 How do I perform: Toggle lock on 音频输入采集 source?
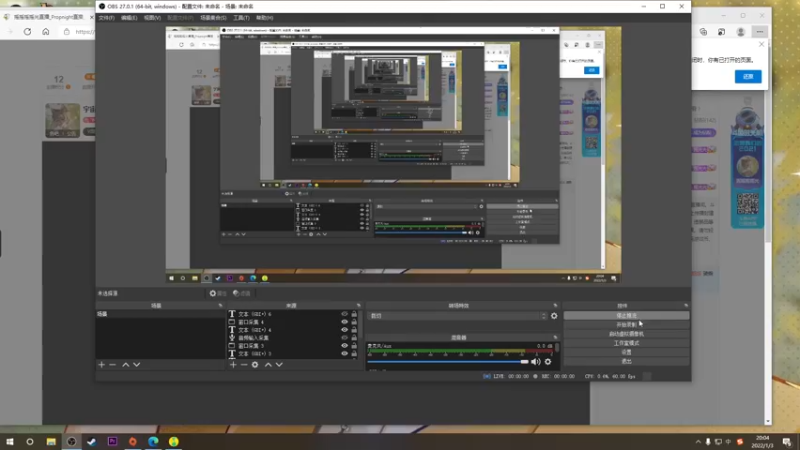[354, 338]
